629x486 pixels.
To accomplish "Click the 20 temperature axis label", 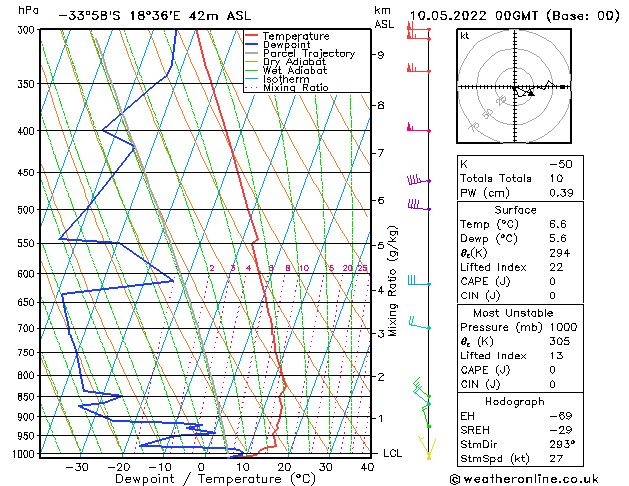I will pos(284,467).
